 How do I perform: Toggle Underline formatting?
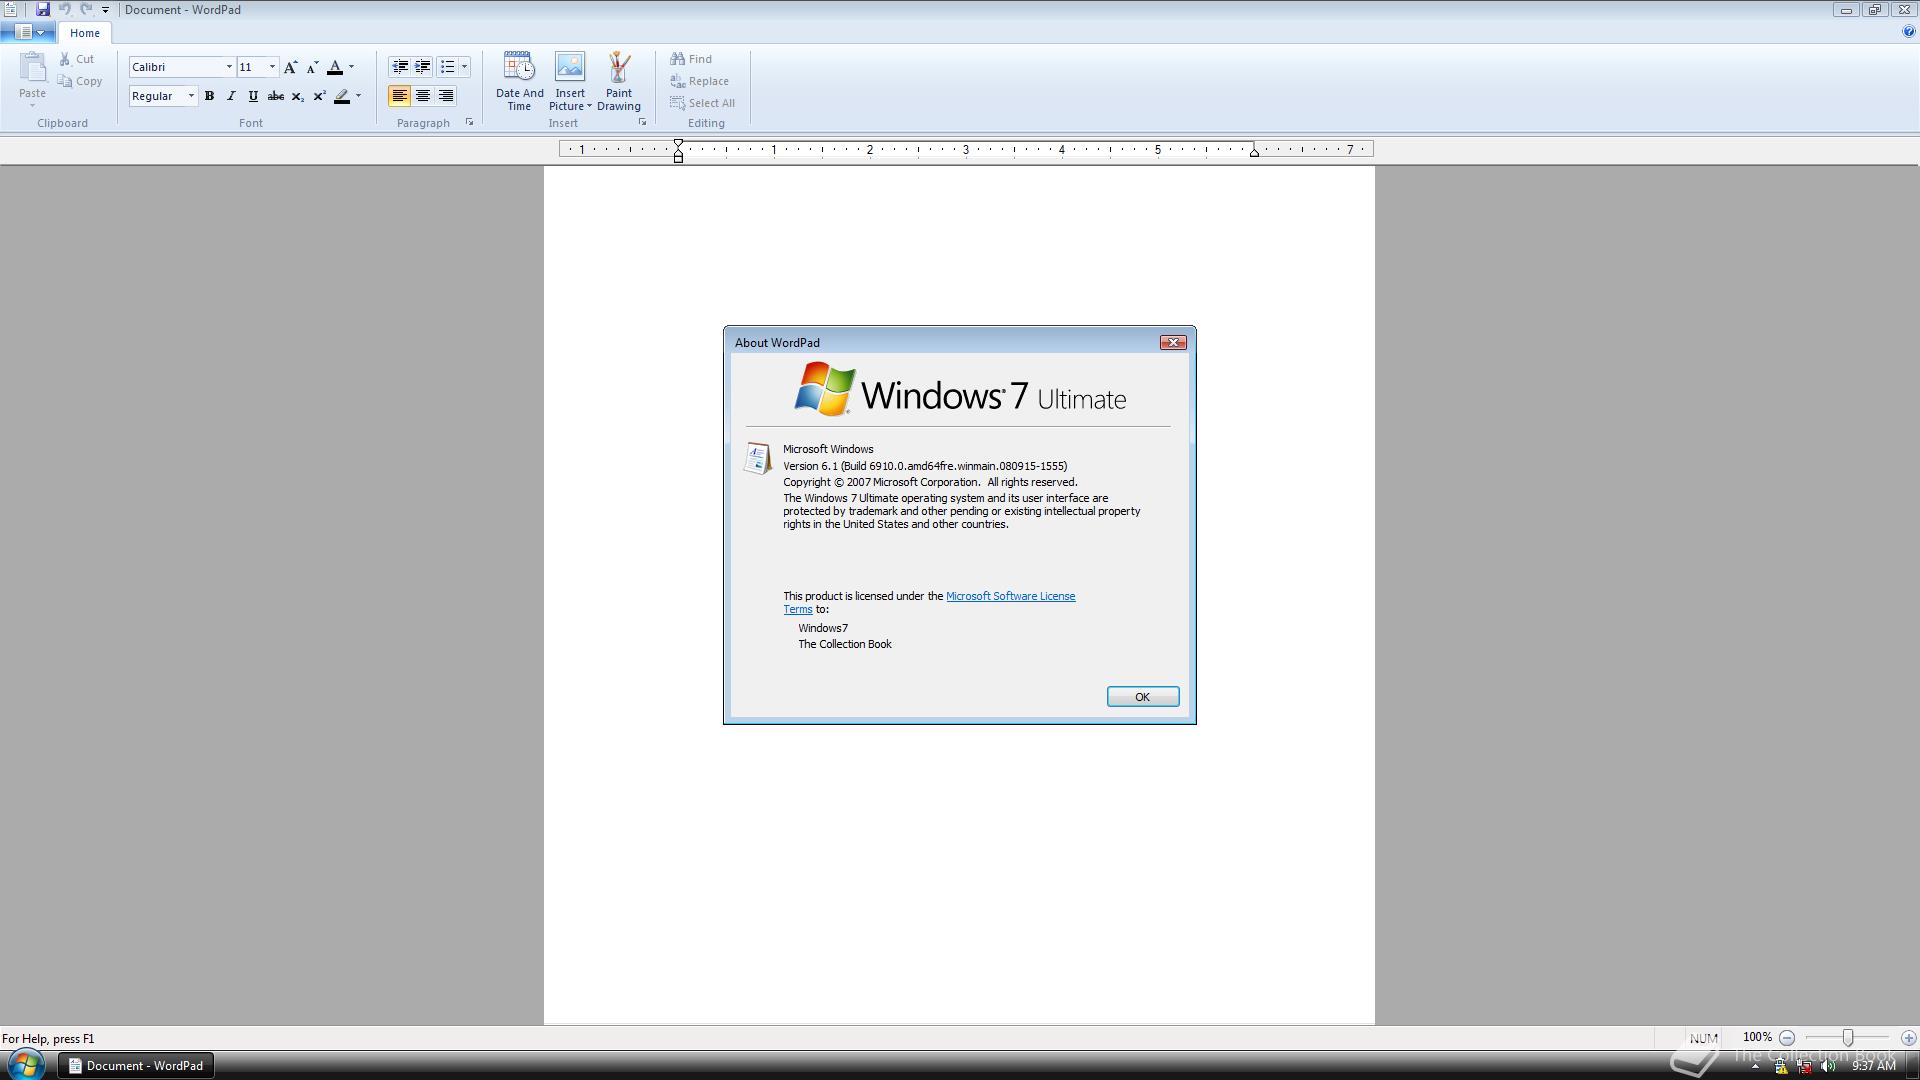[253, 96]
